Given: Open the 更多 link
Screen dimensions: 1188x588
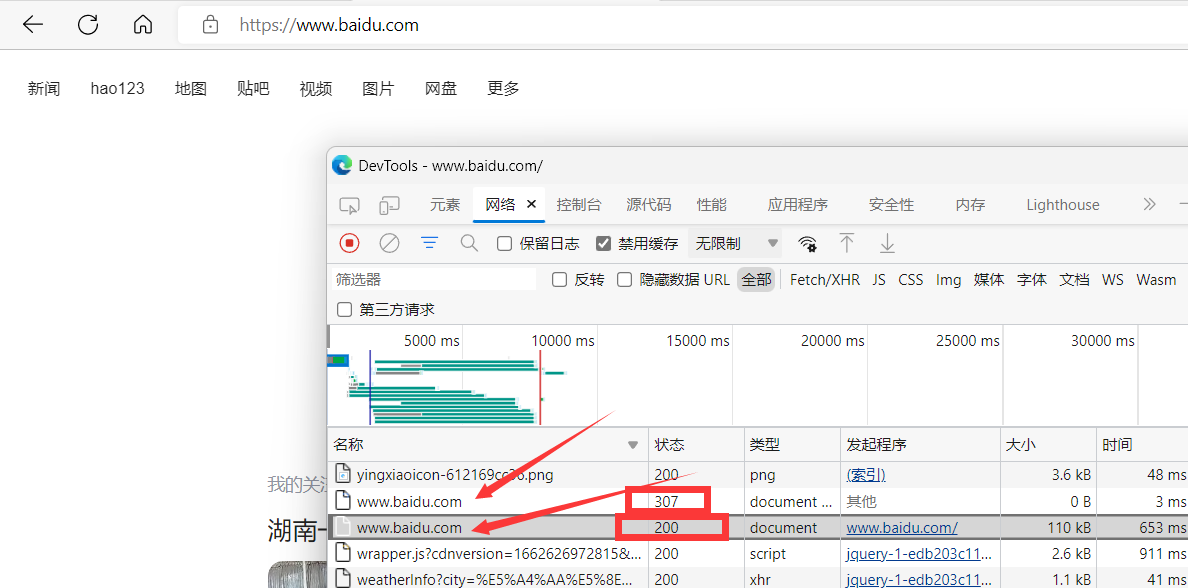Looking at the screenshot, I should pyautogui.click(x=503, y=89).
